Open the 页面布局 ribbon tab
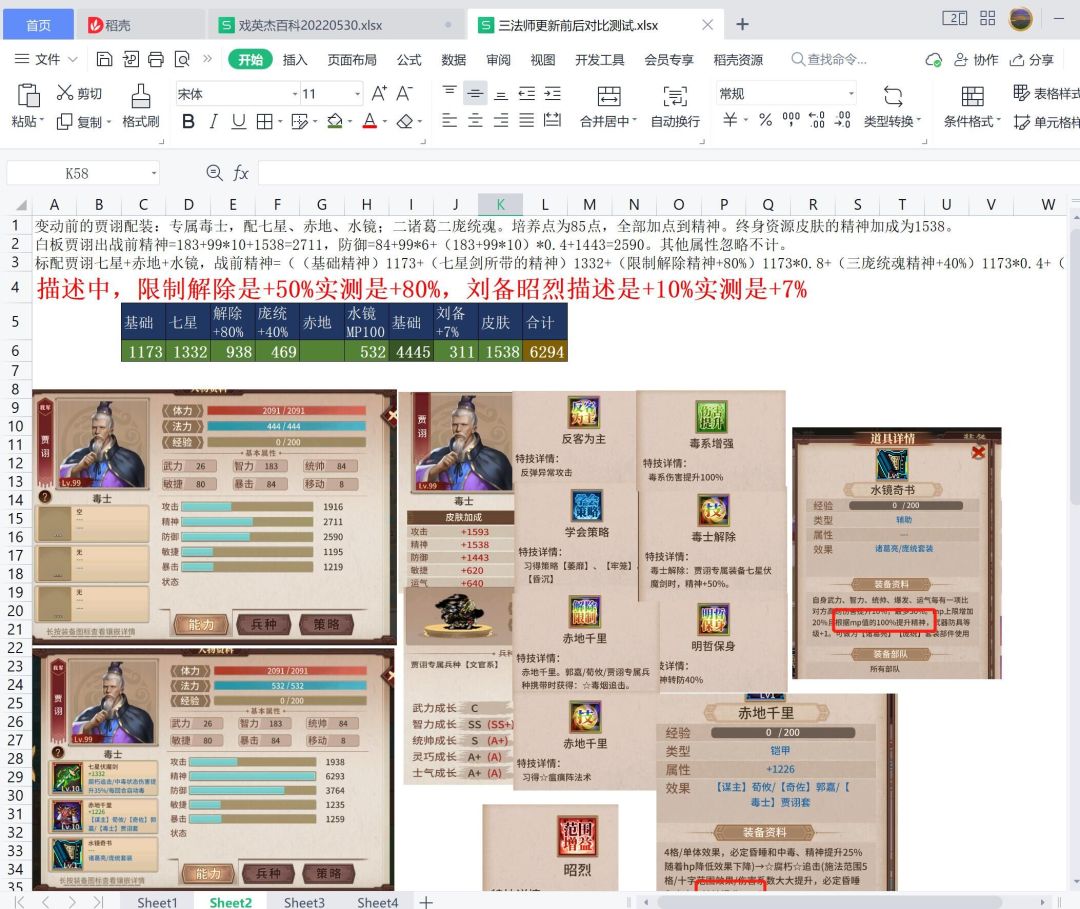Screen dimensions: 1080x909 point(352,60)
